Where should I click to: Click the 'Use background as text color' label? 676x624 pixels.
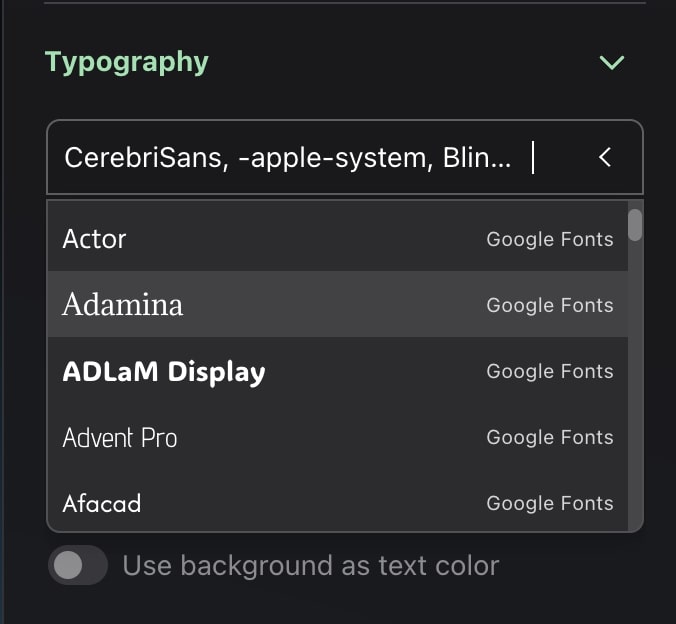point(311,566)
